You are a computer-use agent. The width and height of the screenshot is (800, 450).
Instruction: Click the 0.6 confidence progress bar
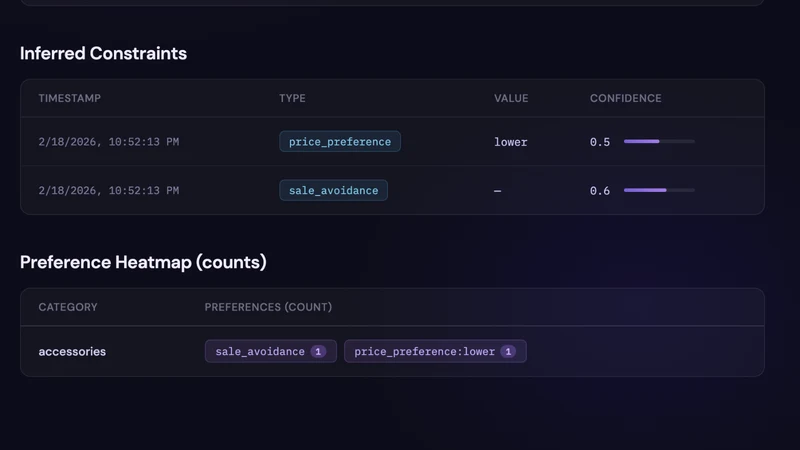[659, 190]
